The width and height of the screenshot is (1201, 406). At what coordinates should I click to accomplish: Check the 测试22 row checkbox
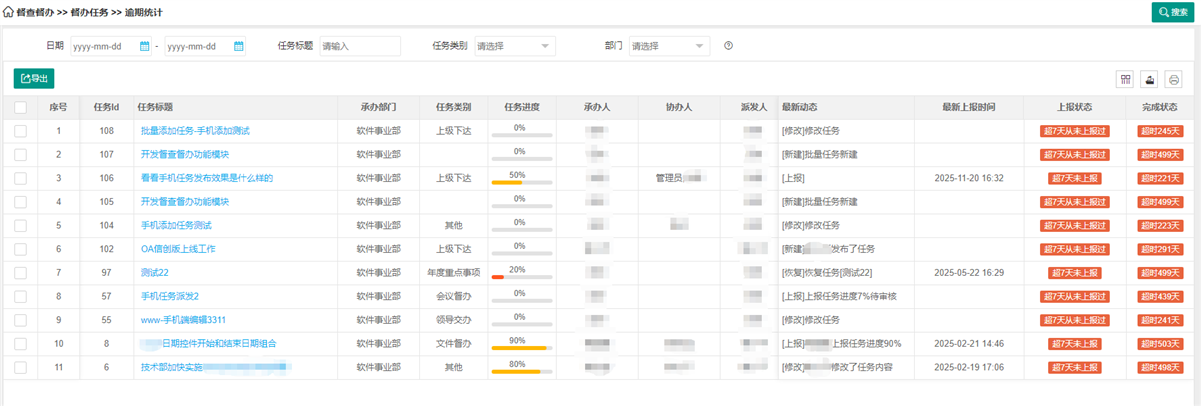[21, 272]
